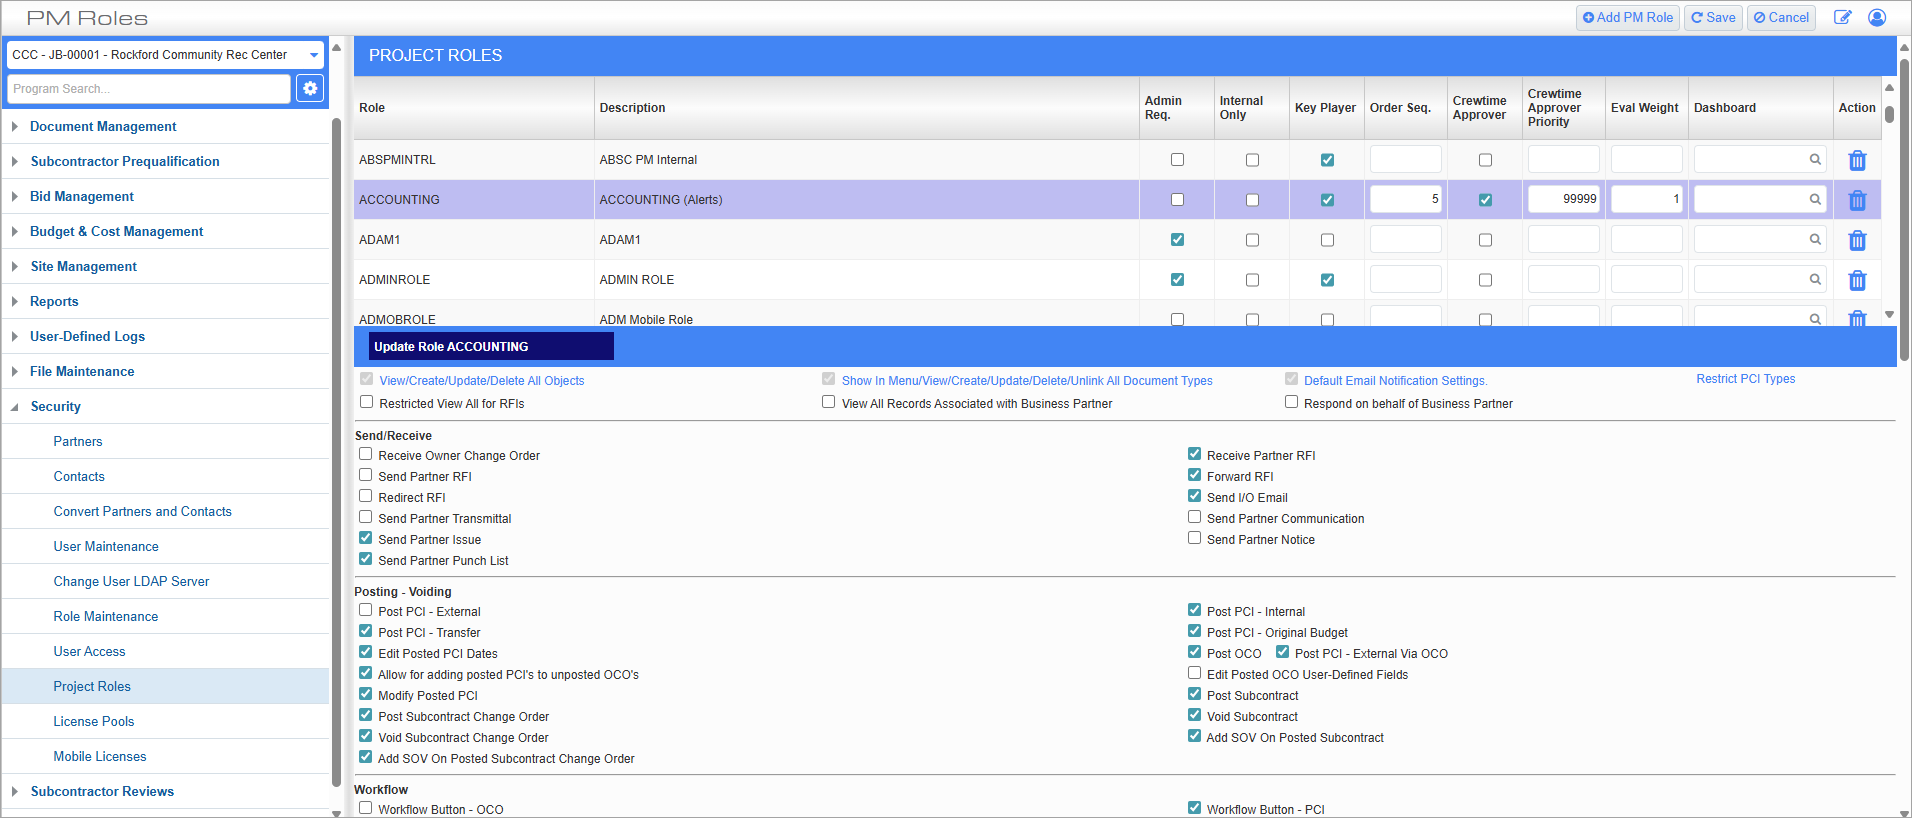Edit Order Seq. value for ACCOUNTING
The width and height of the screenshot is (1912, 818).
coord(1405,199)
